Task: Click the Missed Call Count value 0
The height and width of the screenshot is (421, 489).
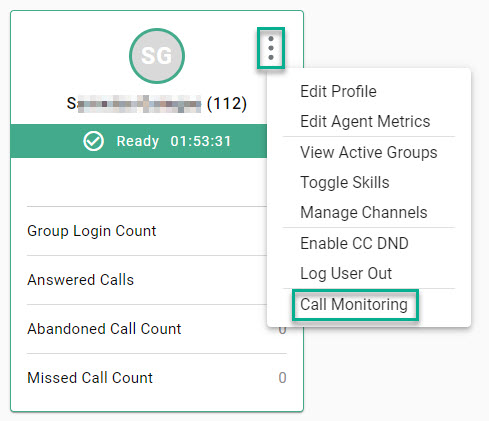Action: click(282, 378)
